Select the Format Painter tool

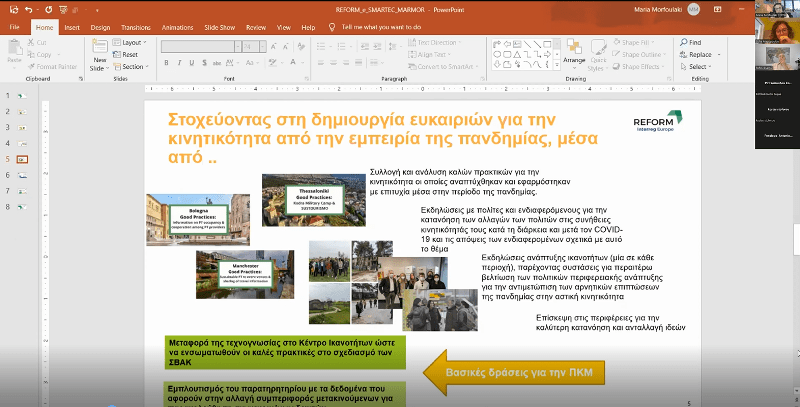(x=49, y=67)
